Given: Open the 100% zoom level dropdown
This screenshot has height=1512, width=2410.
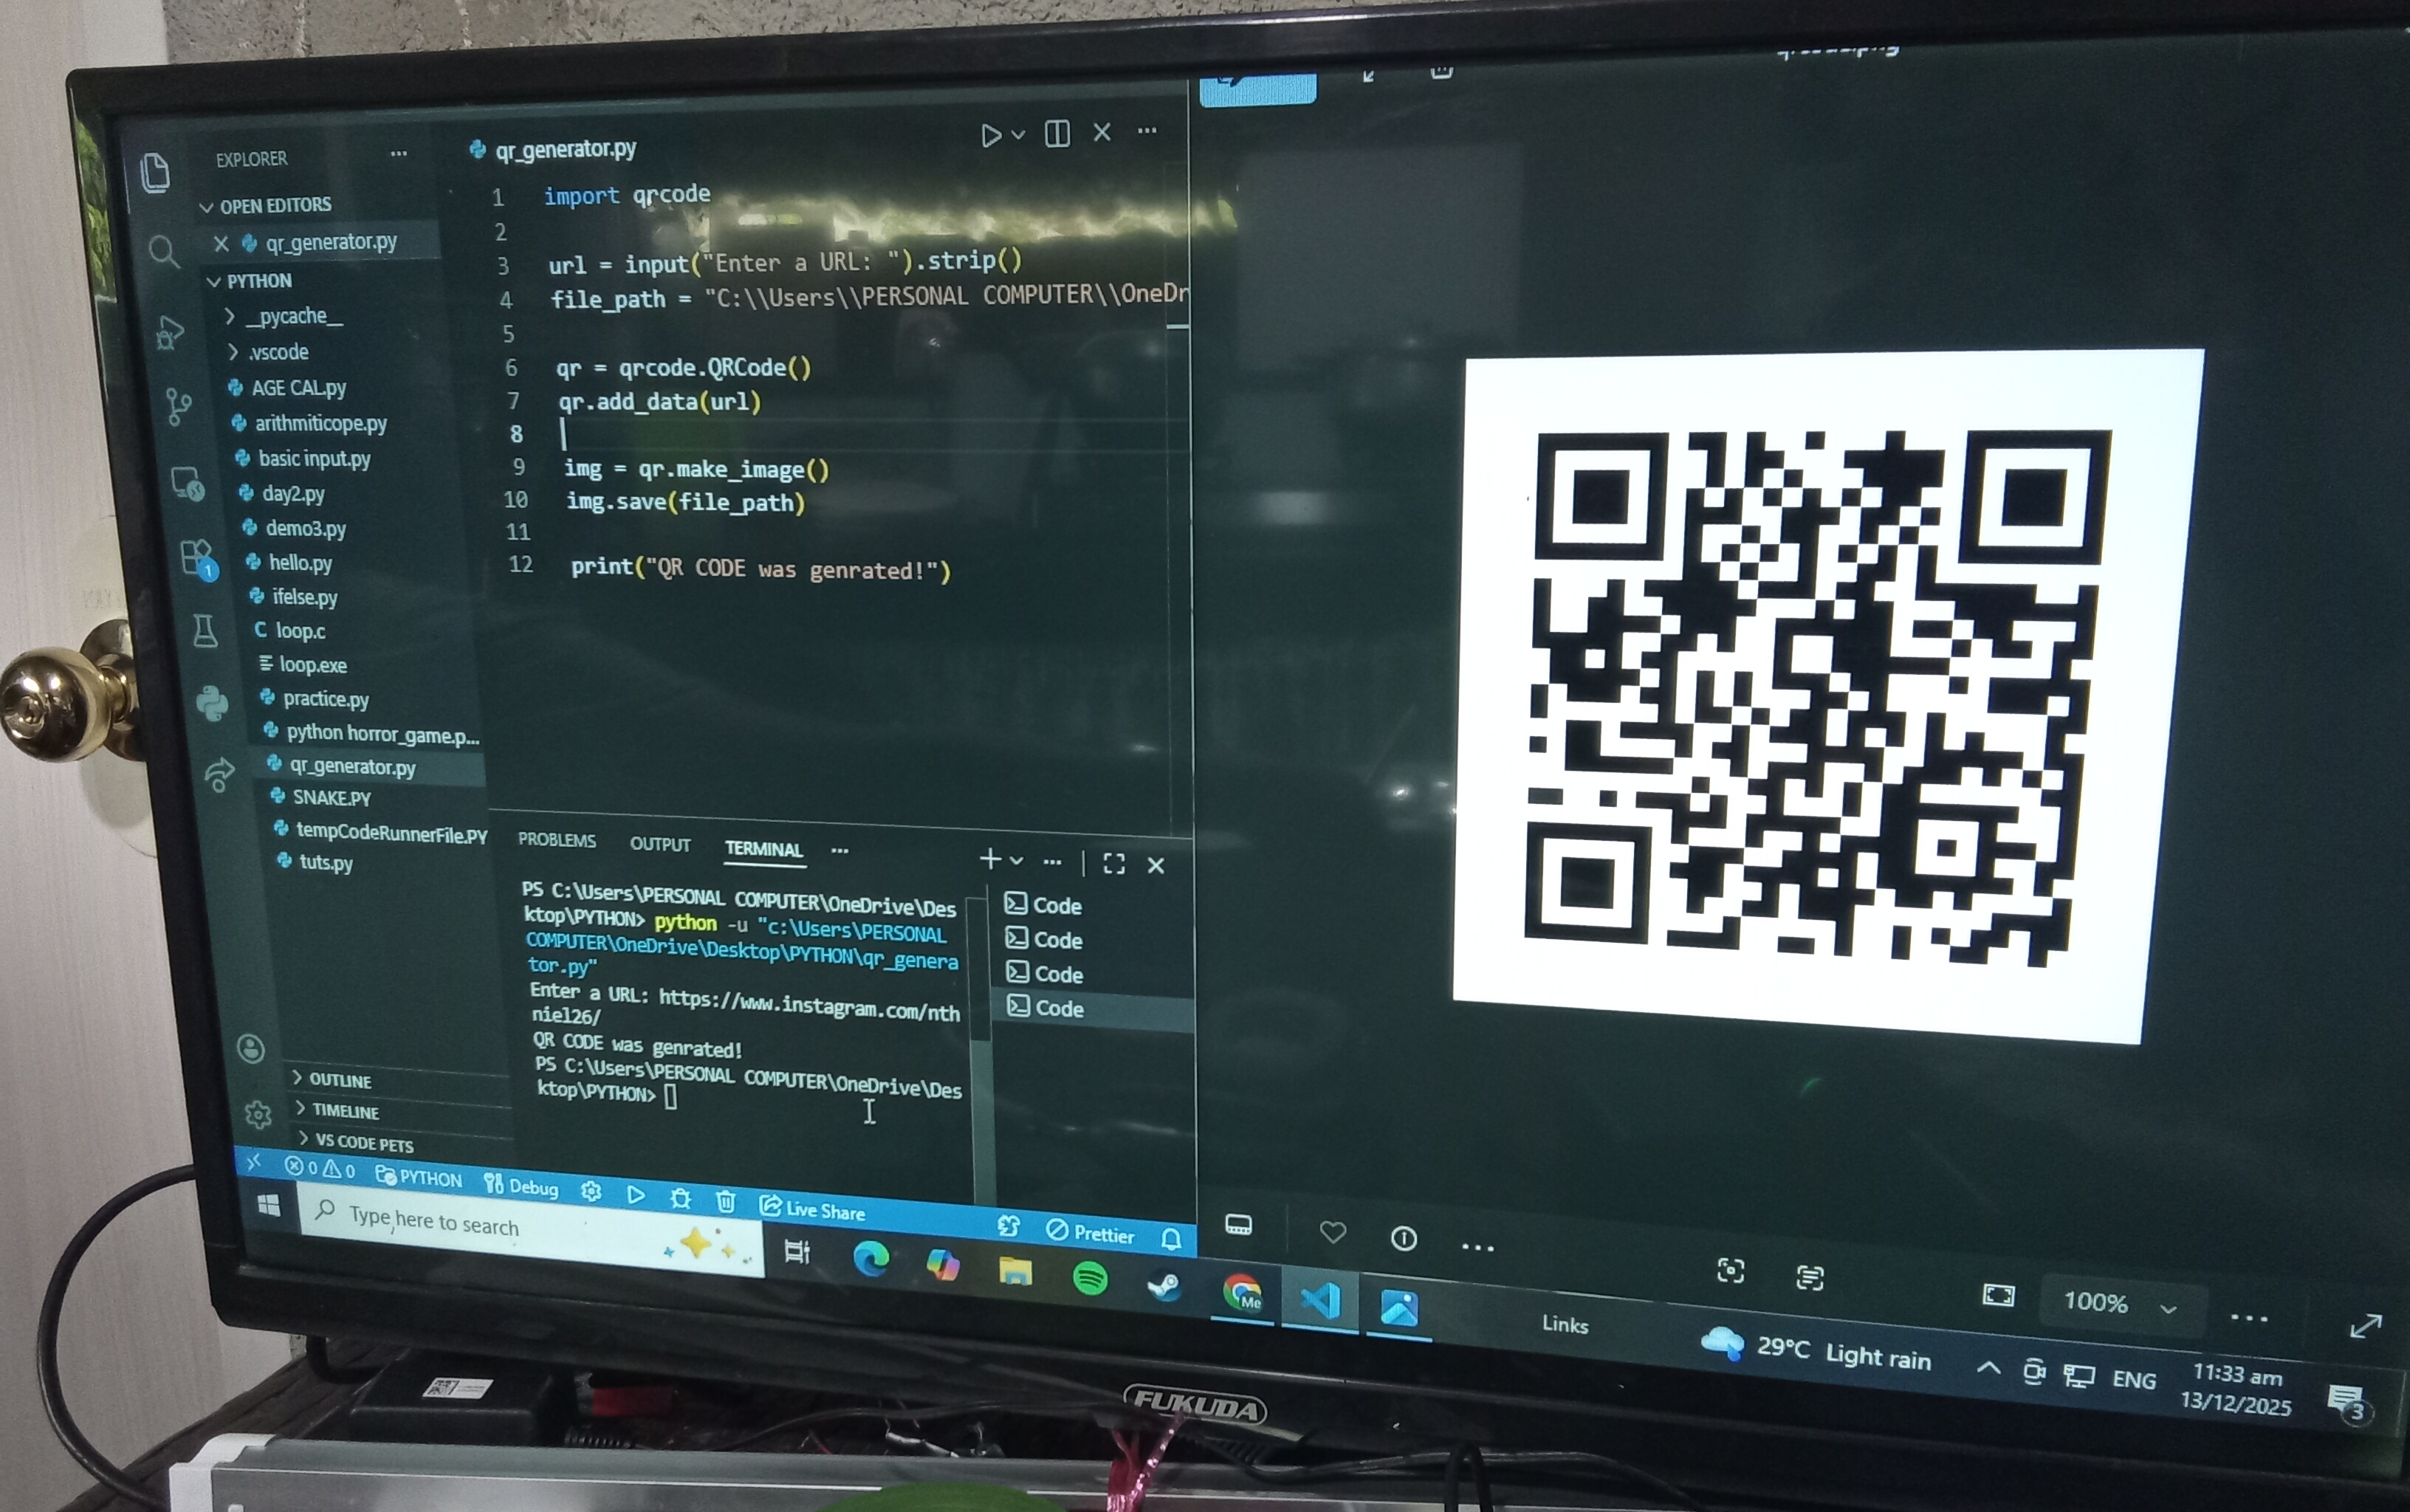Looking at the screenshot, I should click(x=2119, y=1303).
